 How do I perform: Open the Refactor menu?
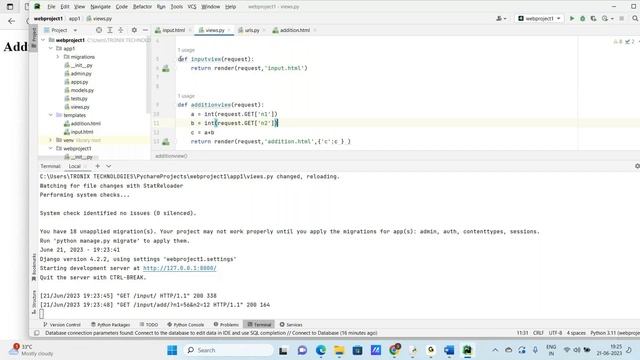142,7
